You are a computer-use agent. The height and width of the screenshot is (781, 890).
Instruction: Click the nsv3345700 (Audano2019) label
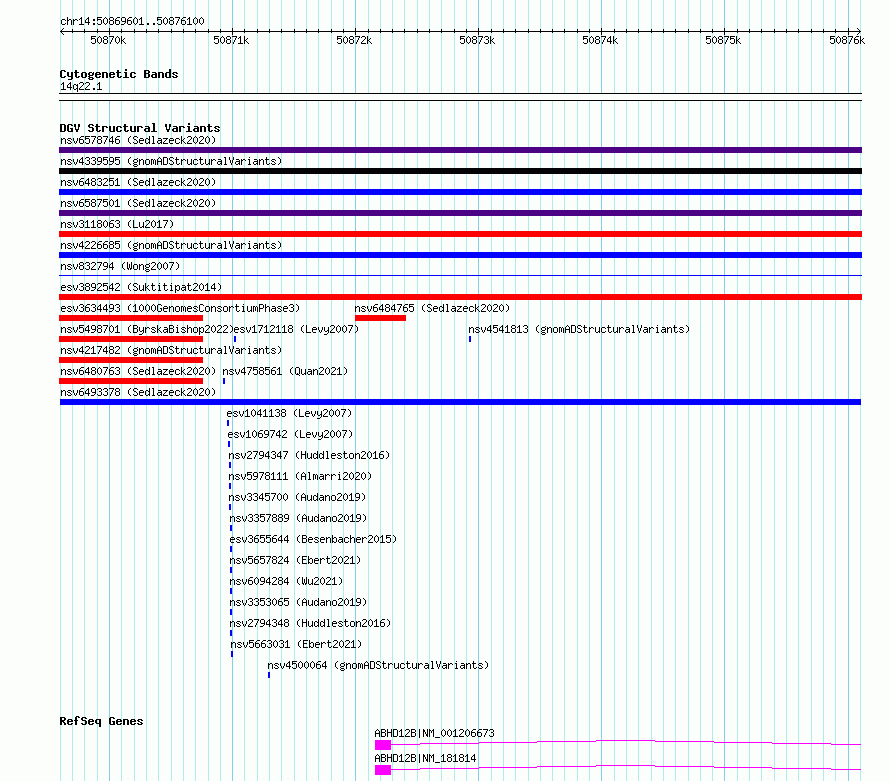coord(297,497)
